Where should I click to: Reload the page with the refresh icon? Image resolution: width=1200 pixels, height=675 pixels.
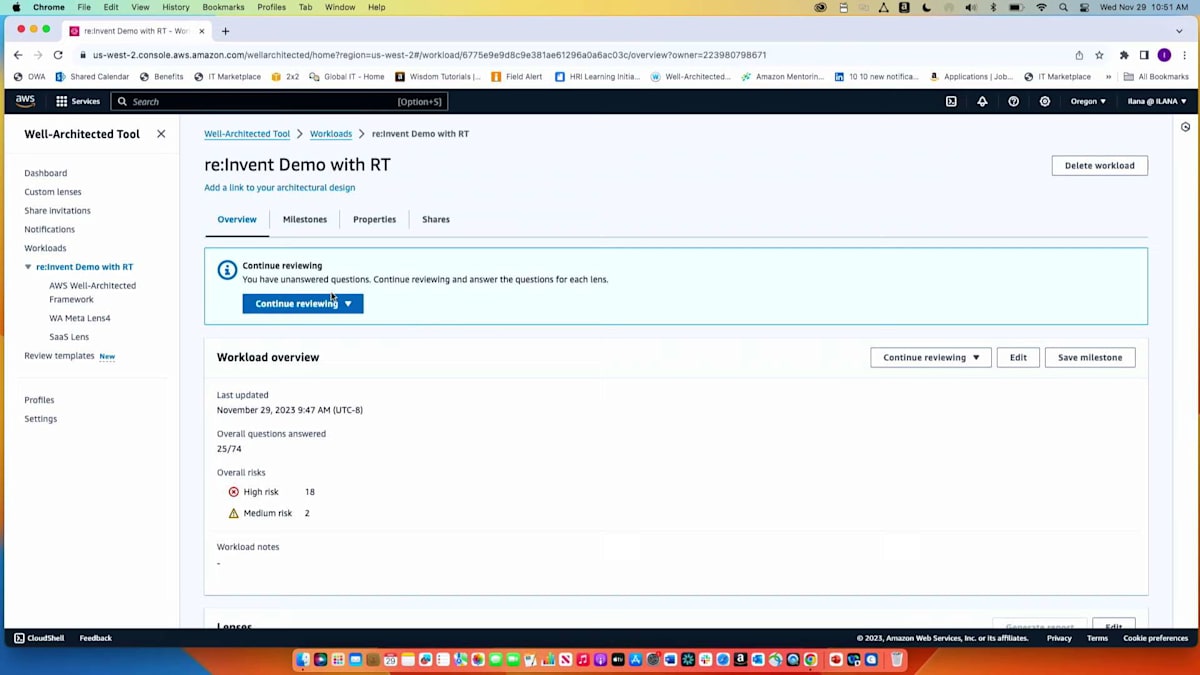[x=58, y=55]
